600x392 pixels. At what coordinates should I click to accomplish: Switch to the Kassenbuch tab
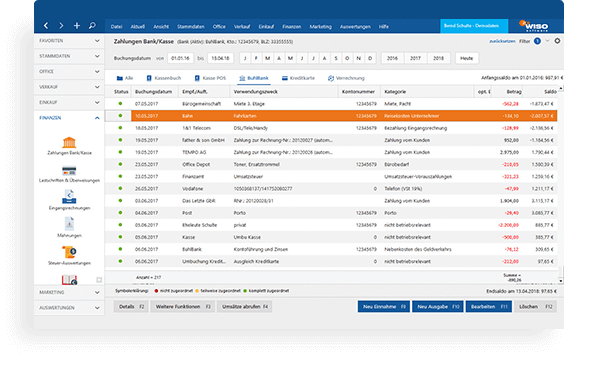click(164, 78)
